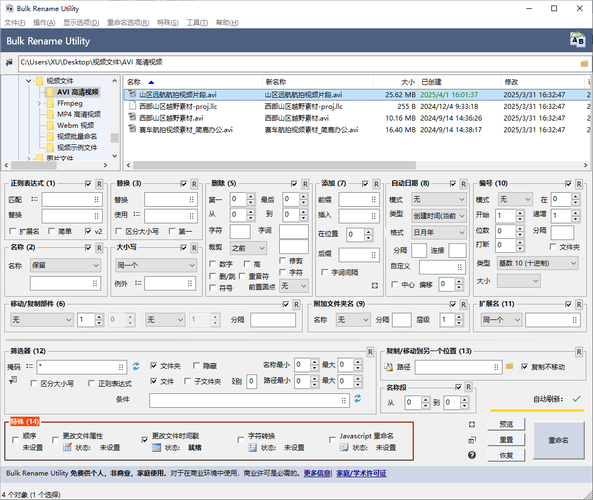The width and height of the screenshot is (593, 500).
Task: Click the folder browse icon after 路径 field
Action: click(509, 366)
